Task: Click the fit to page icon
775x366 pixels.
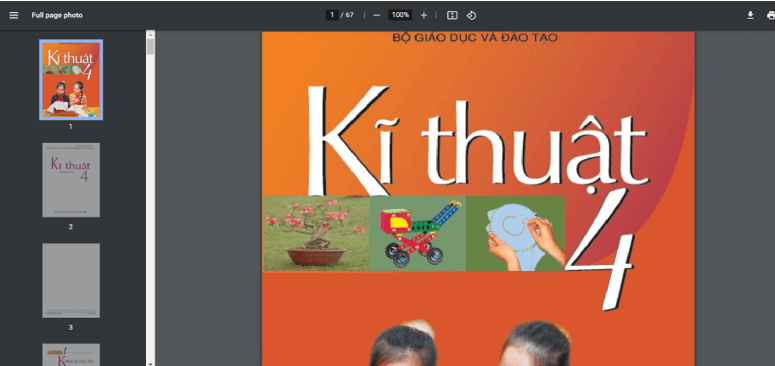Action: click(452, 15)
